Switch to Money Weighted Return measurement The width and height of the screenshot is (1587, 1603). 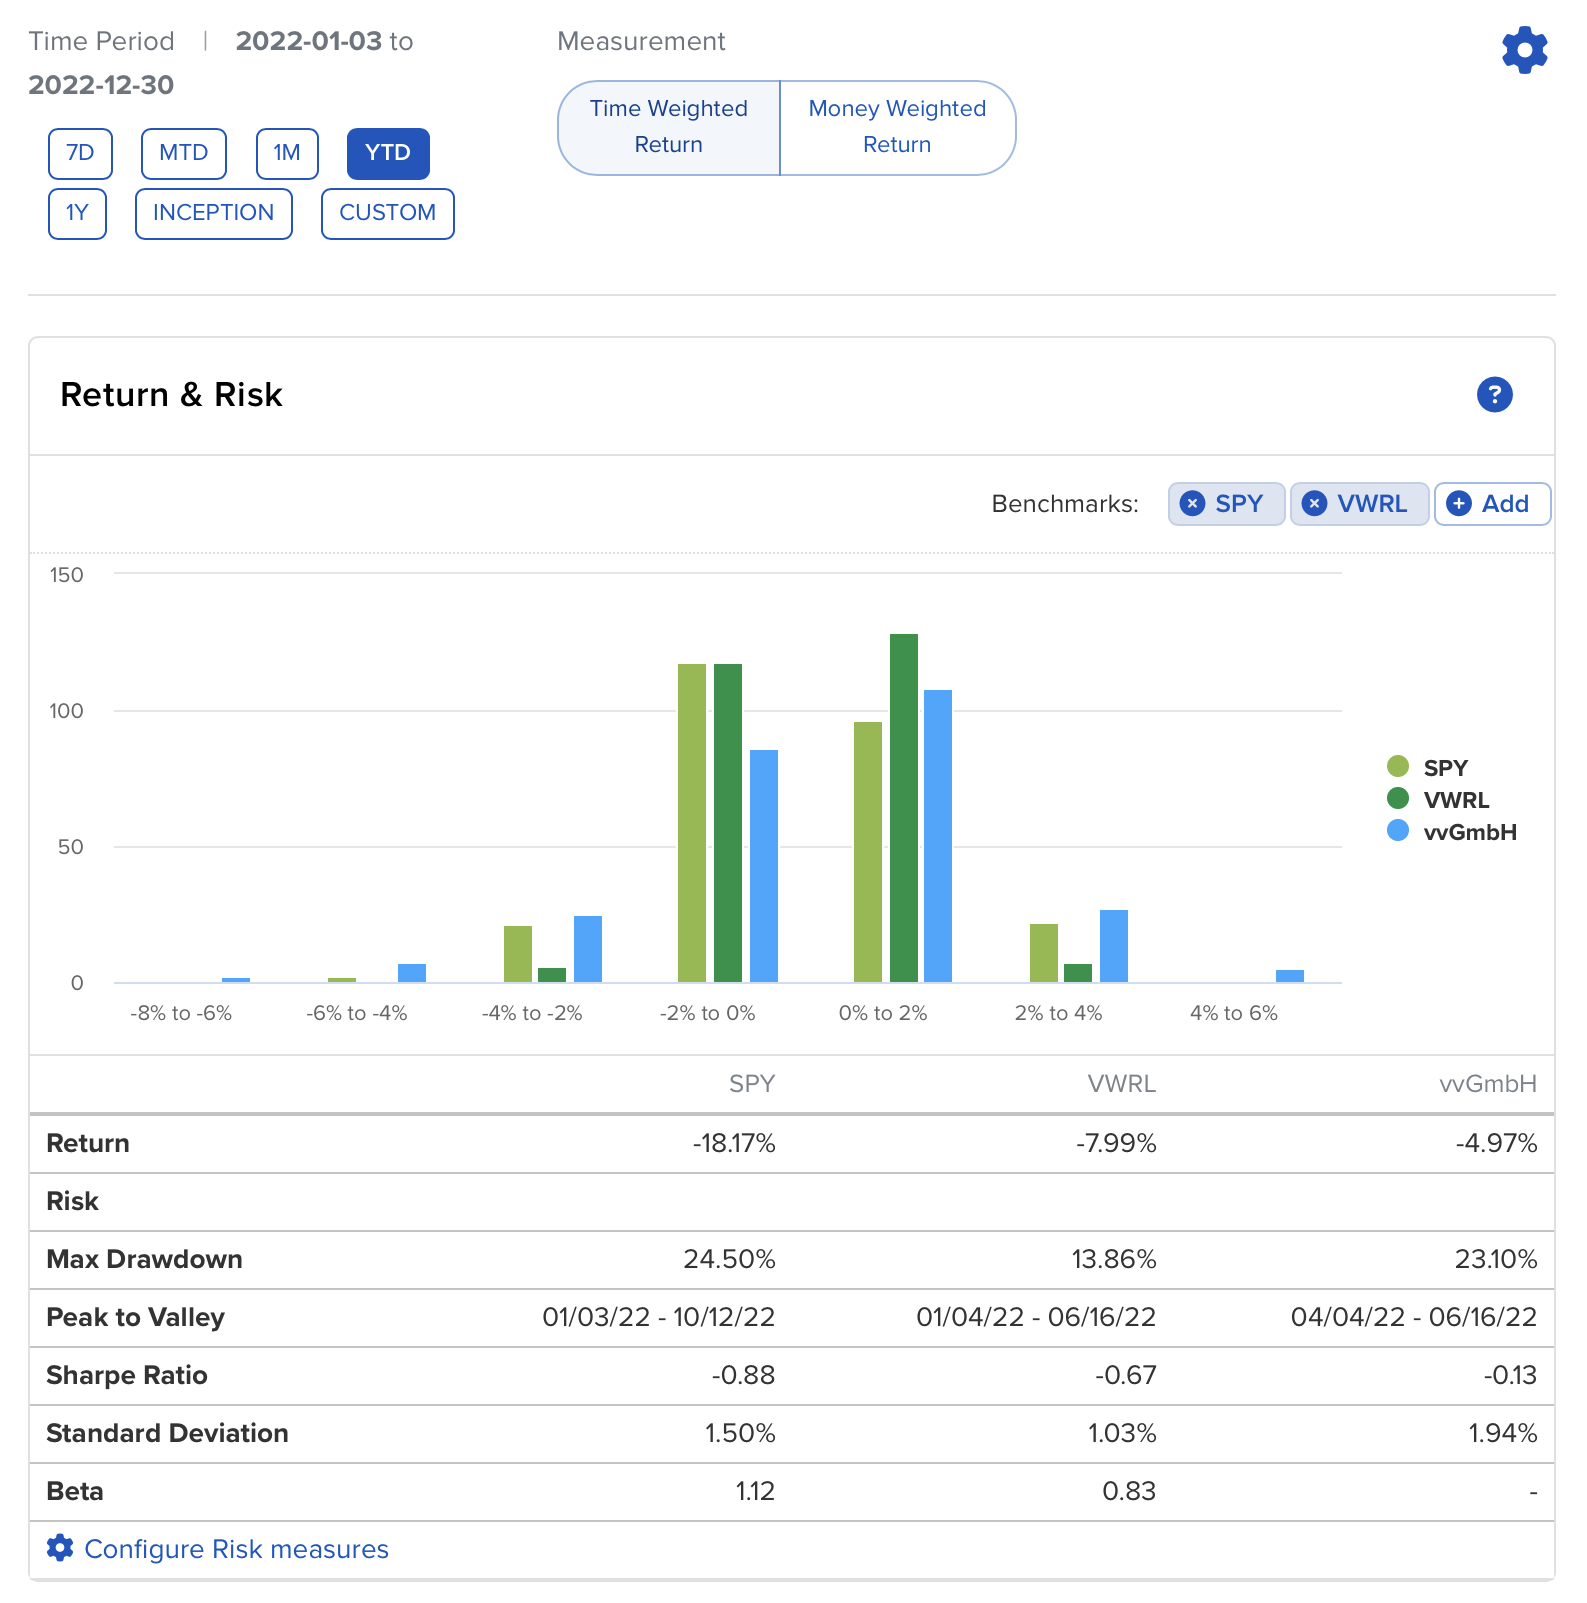click(897, 127)
